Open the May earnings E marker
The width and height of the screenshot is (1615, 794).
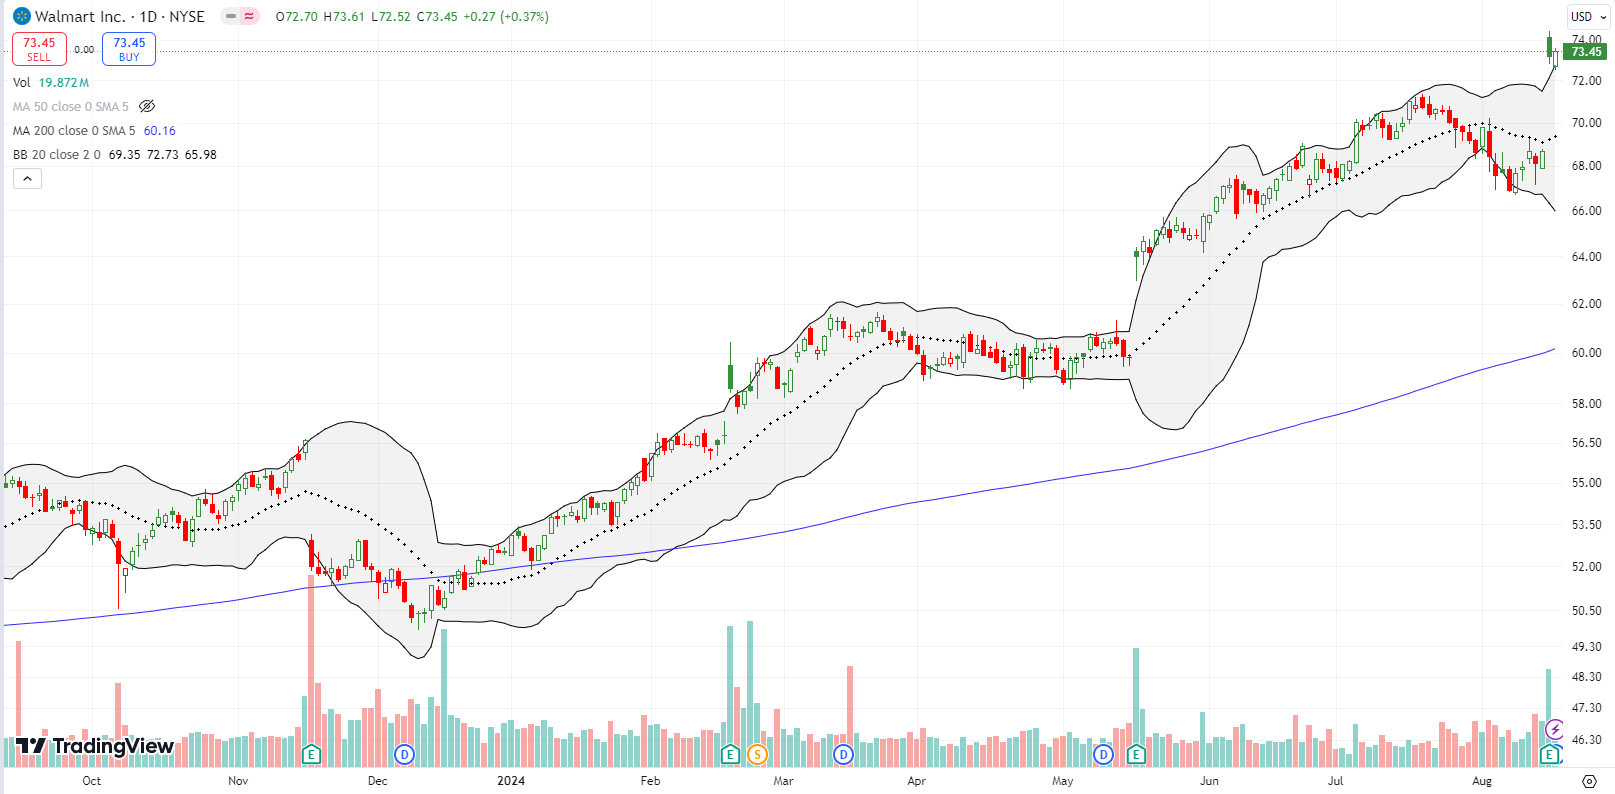(1136, 754)
